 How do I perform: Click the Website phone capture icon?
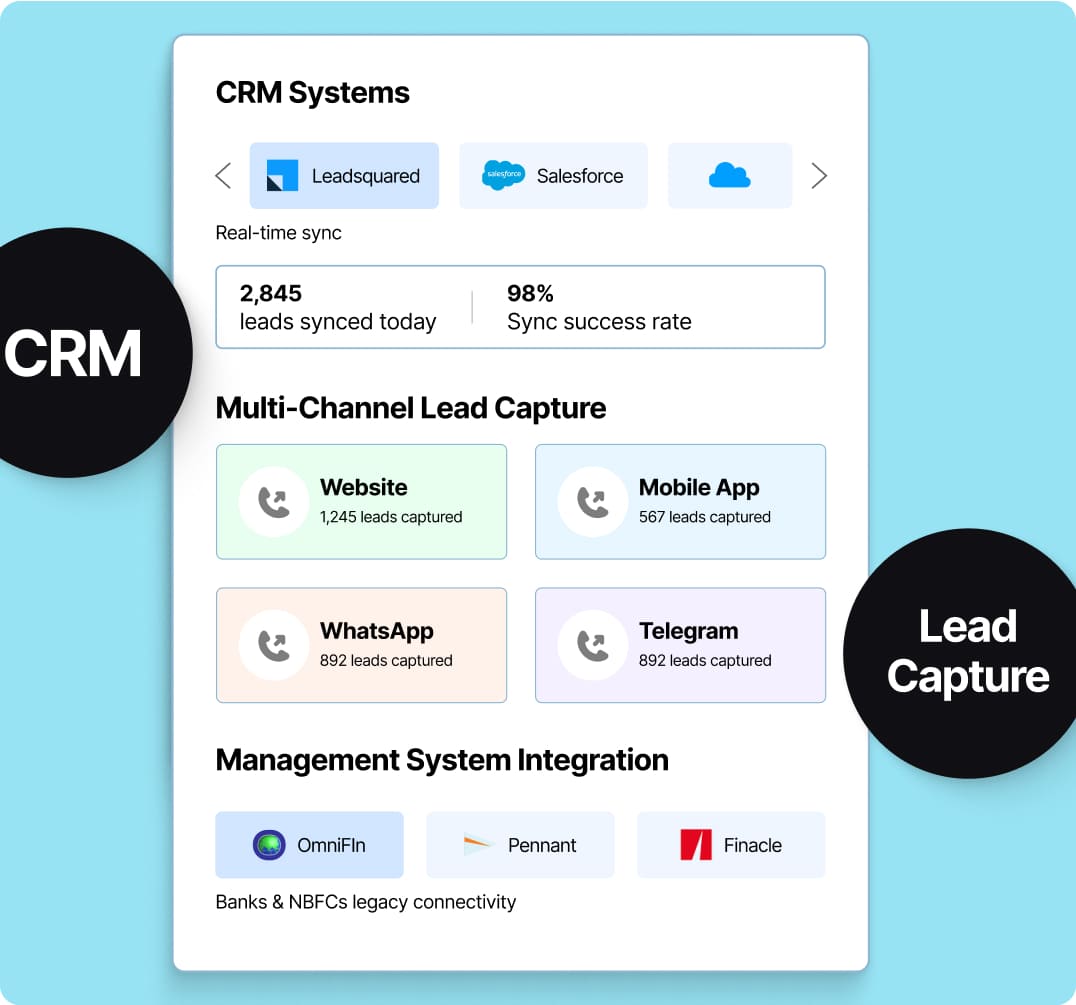(x=274, y=501)
